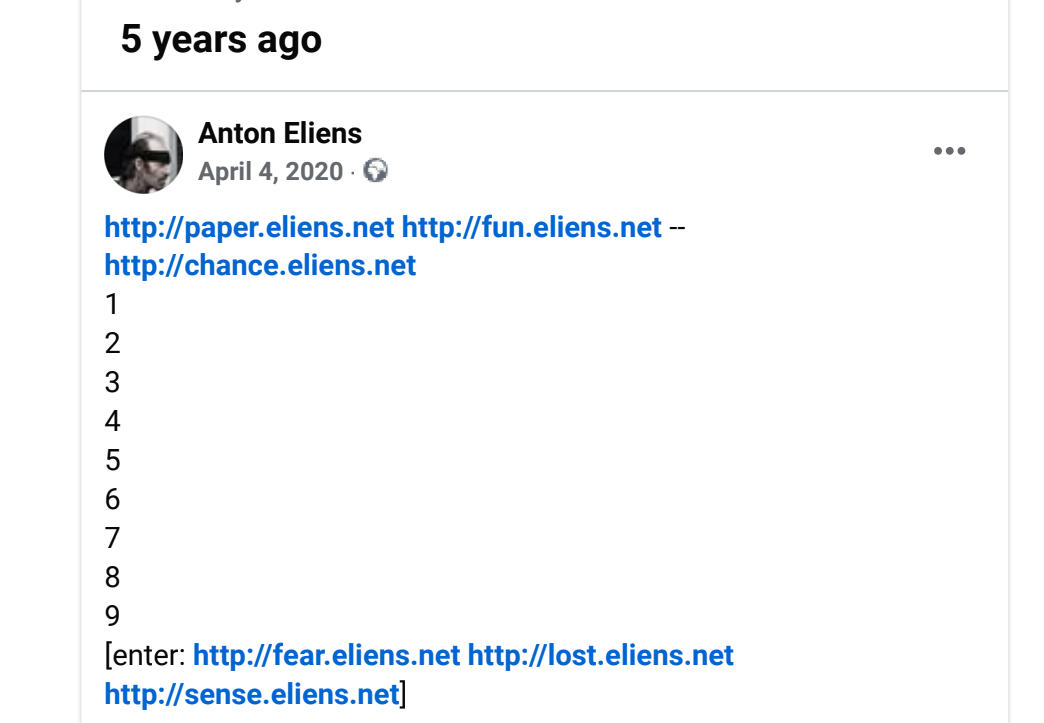Screen dimensions: 1044x723
Task: Click the number 8 line in post
Action: click(x=113, y=577)
